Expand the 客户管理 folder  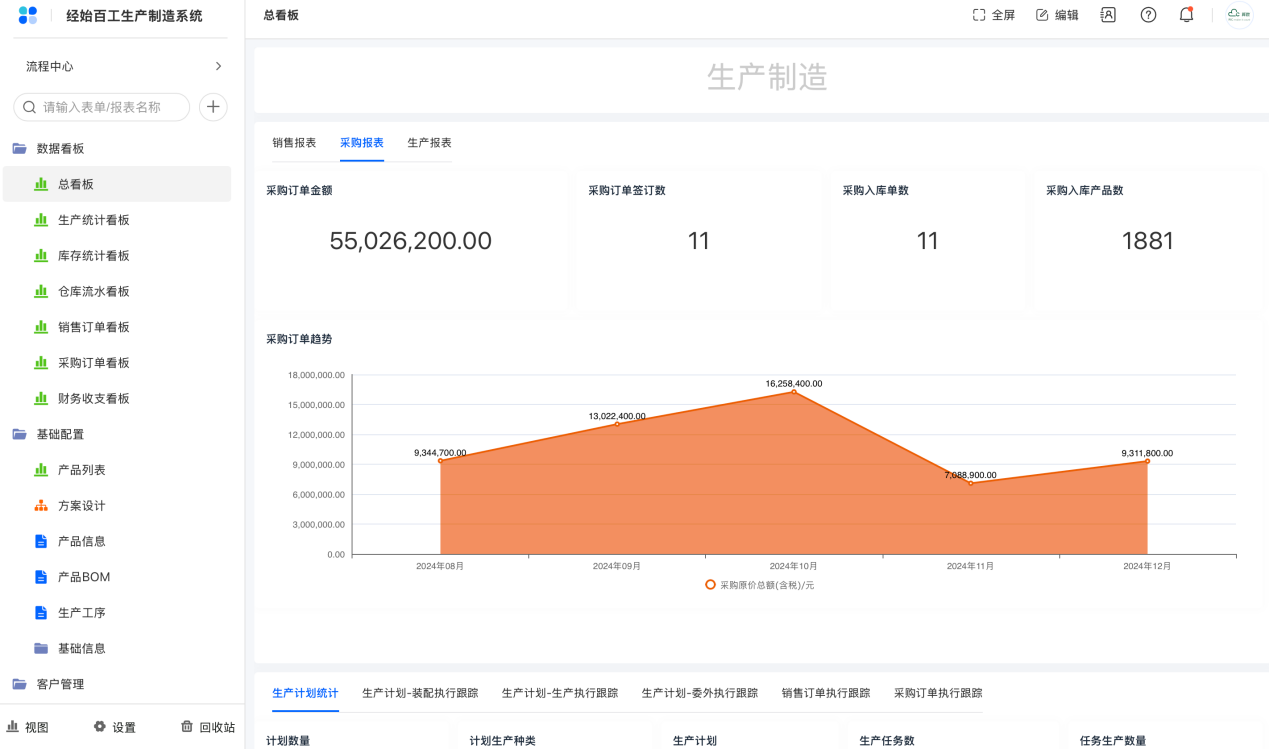60,684
